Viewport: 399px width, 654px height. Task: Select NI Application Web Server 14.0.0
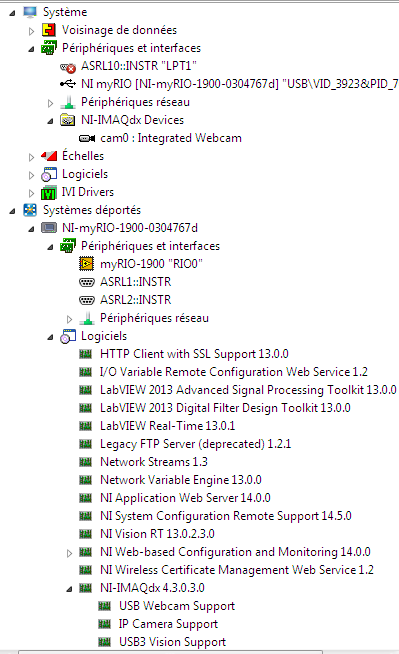click(185, 498)
